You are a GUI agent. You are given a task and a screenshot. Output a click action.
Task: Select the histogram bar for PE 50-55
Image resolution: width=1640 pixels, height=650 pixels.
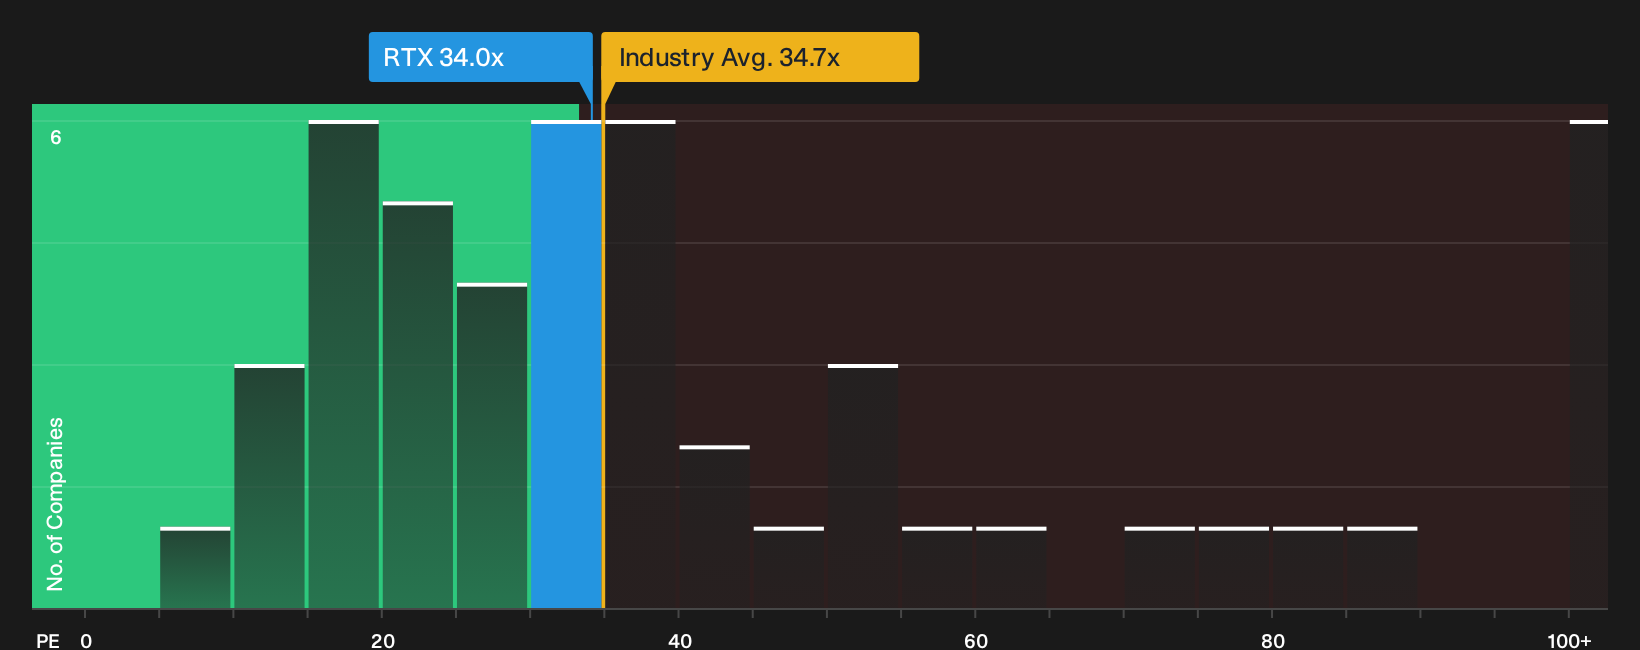(x=863, y=486)
